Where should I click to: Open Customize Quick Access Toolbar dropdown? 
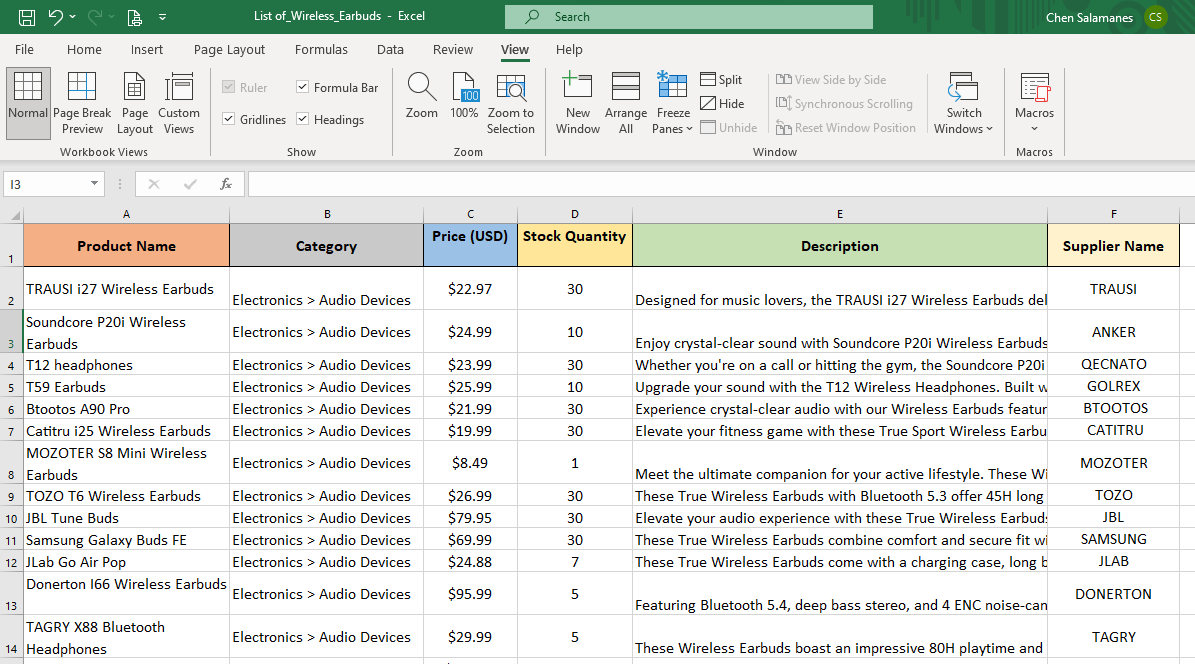point(162,17)
